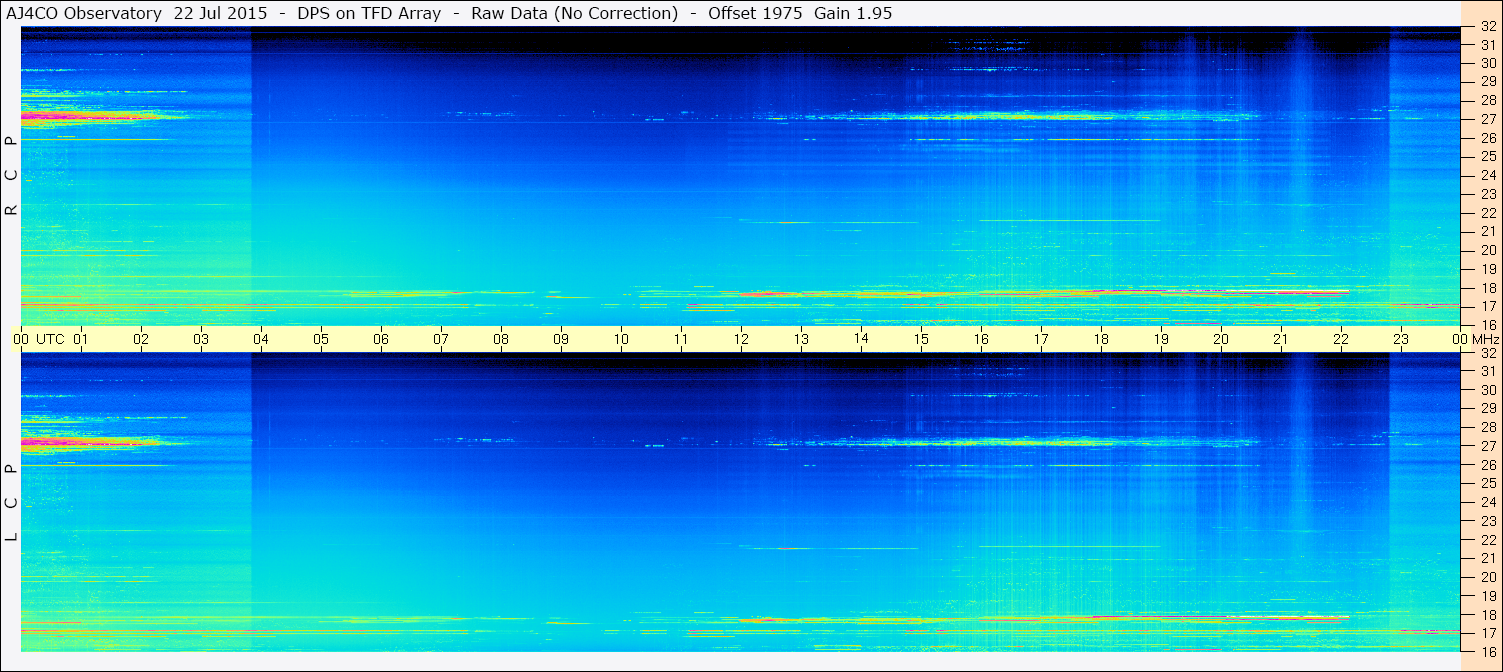Click hour marker '15' on the time axis
1503x672 pixels.
[921, 339]
